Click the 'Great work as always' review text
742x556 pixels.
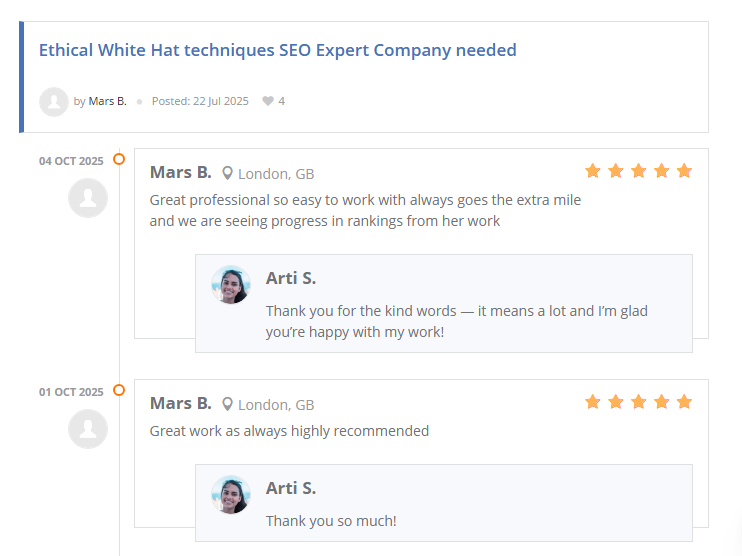(x=289, y=431)
